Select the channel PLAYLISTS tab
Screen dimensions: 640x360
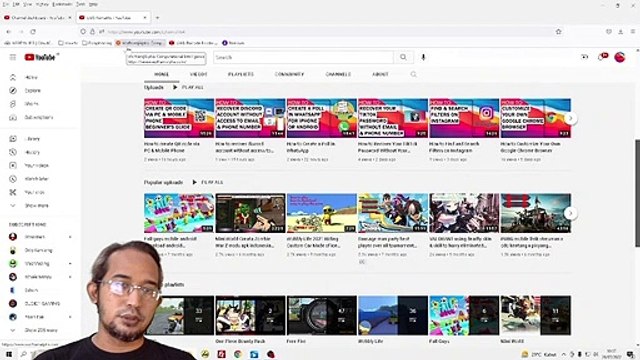(240, 75)
